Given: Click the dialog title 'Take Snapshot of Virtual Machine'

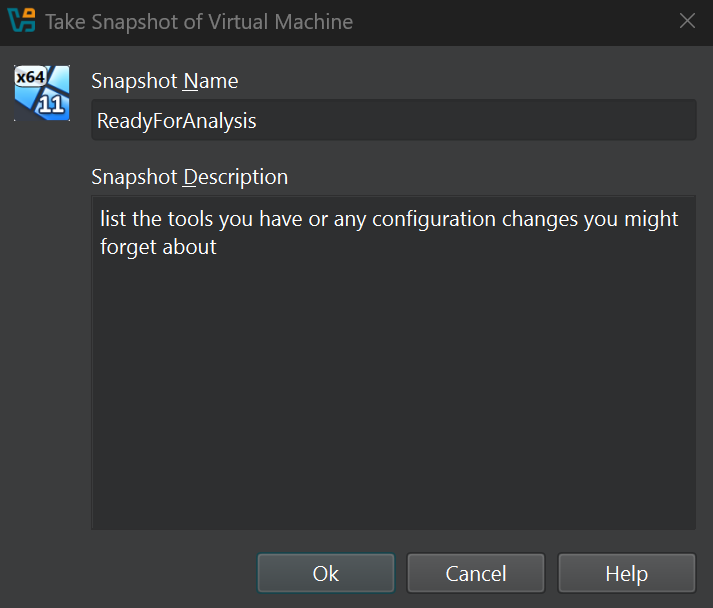Looking at the screenshot, I should tap(199, 22).
